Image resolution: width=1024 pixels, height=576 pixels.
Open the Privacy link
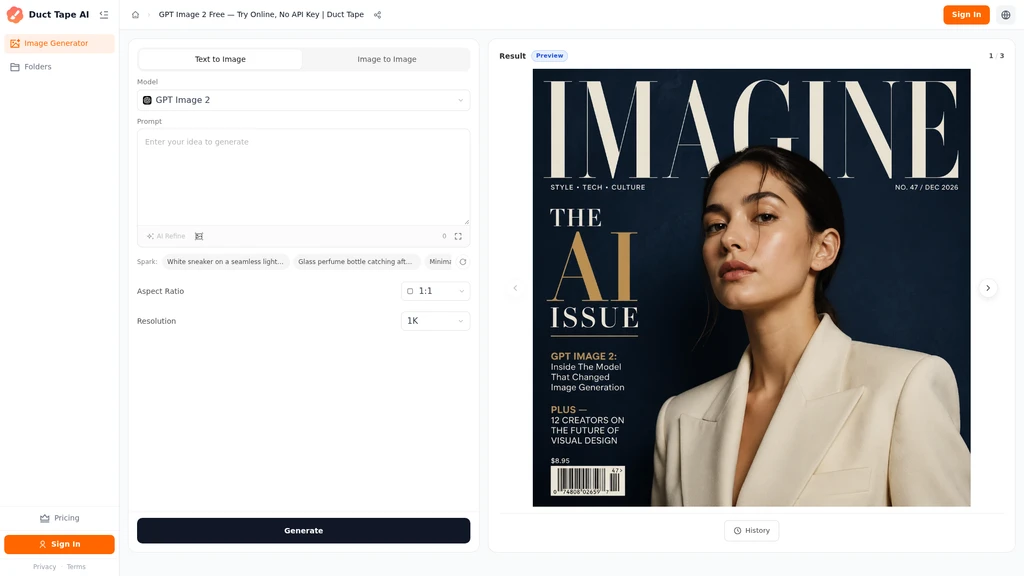pos(44,567)
